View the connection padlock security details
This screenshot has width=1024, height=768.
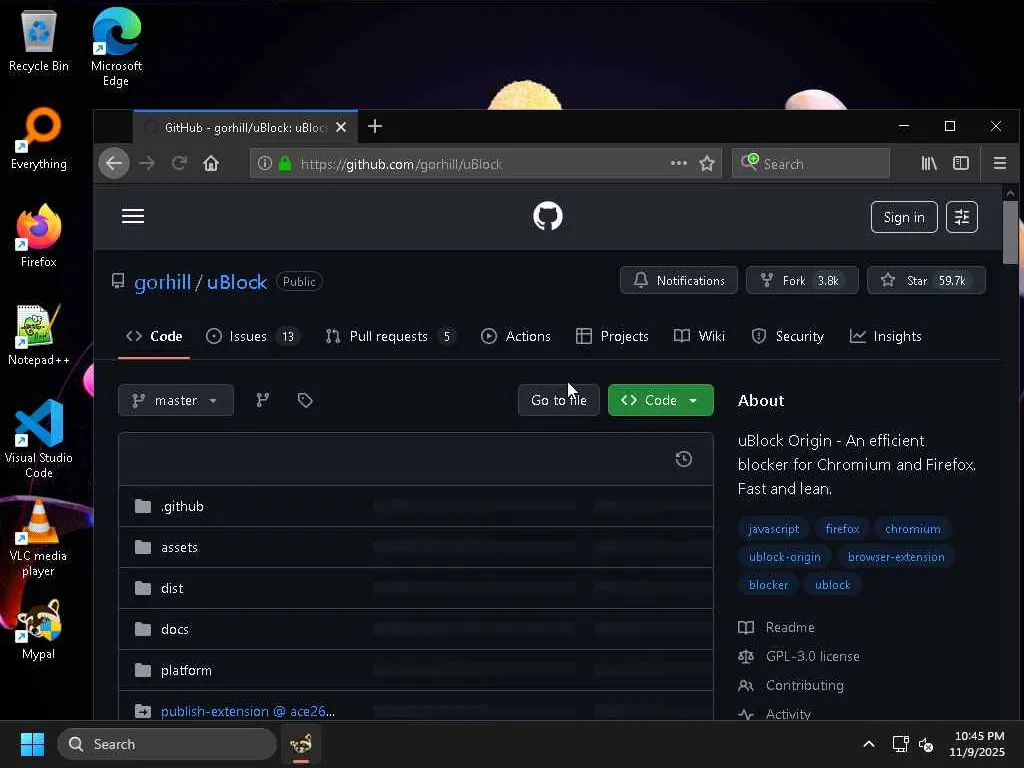[x=285, y=163]
